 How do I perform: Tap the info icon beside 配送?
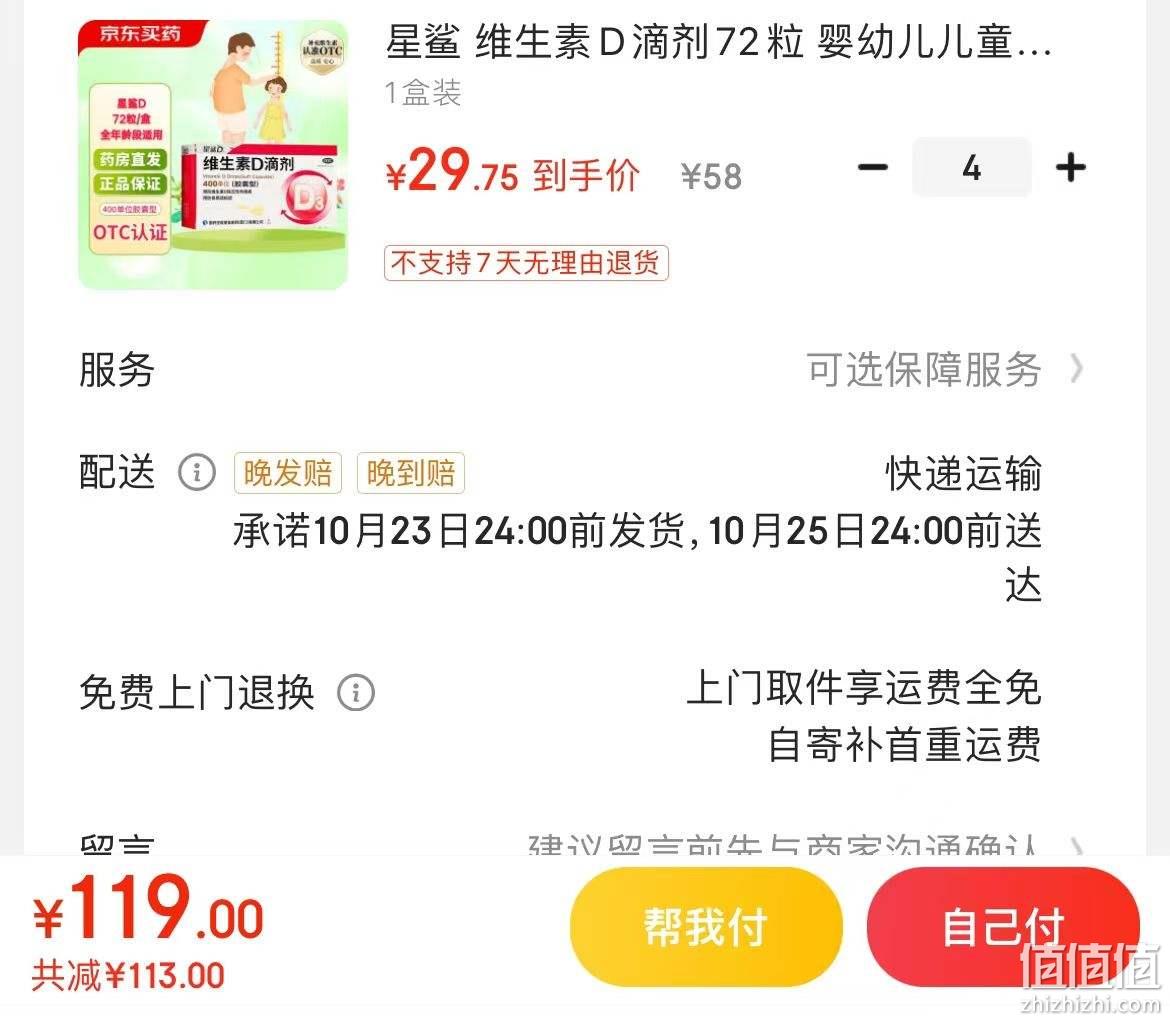pyautogui.click(x=197, y=472)
